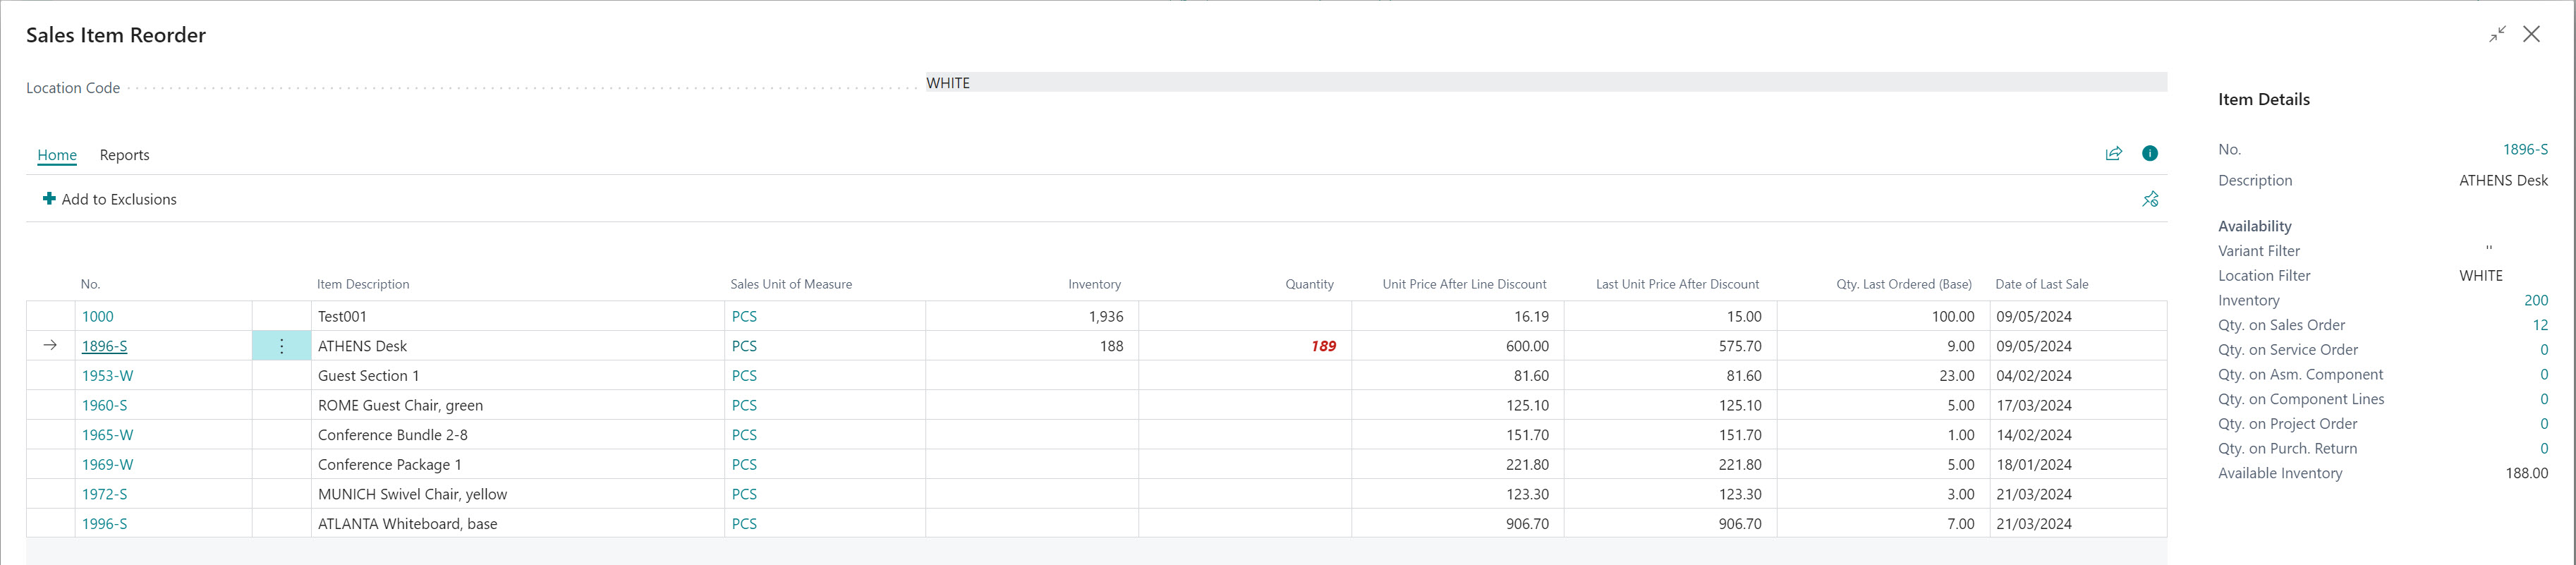Click the Location Code field showing WHITE
This screenshot has width=2576, height=565.
click(1545, 83)
